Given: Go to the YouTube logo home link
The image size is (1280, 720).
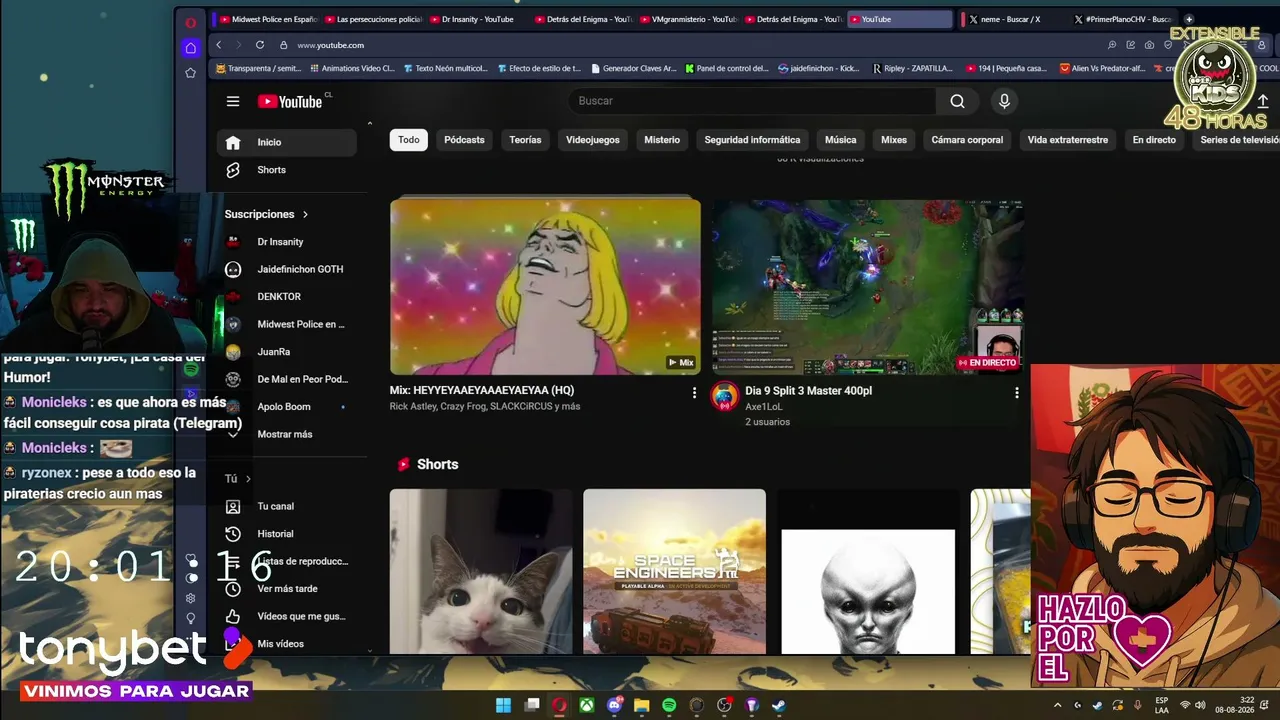Looking at the screenshot, I should [x=290, y=101].
